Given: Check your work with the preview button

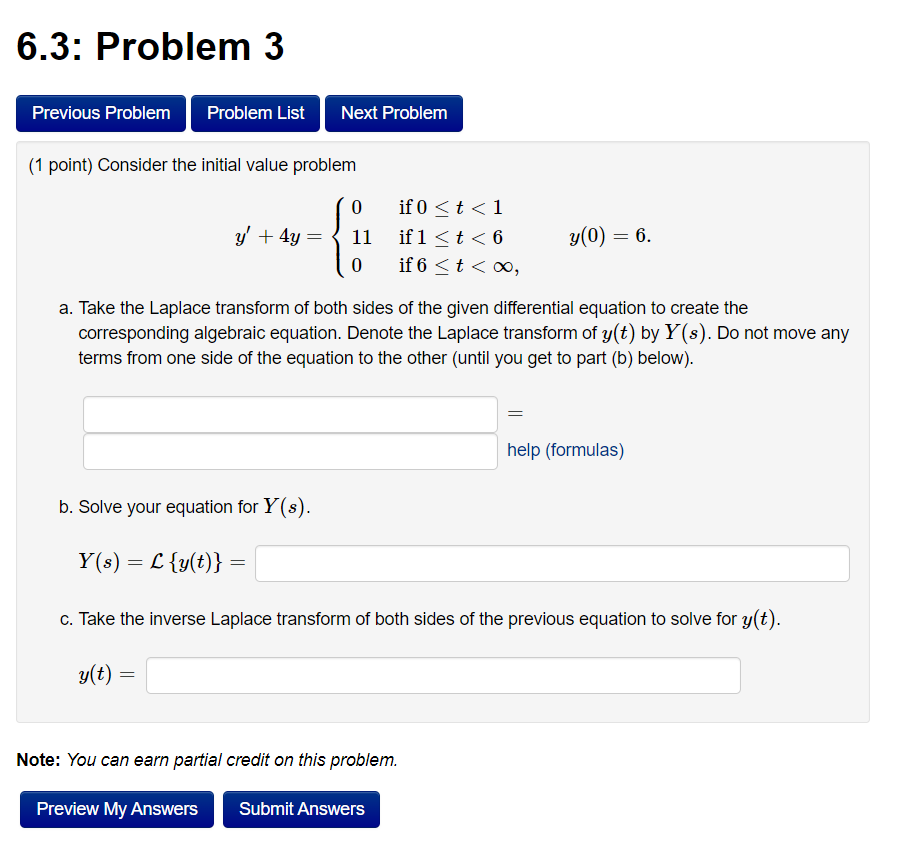Looking at the screenshot, I should (116, 809).
